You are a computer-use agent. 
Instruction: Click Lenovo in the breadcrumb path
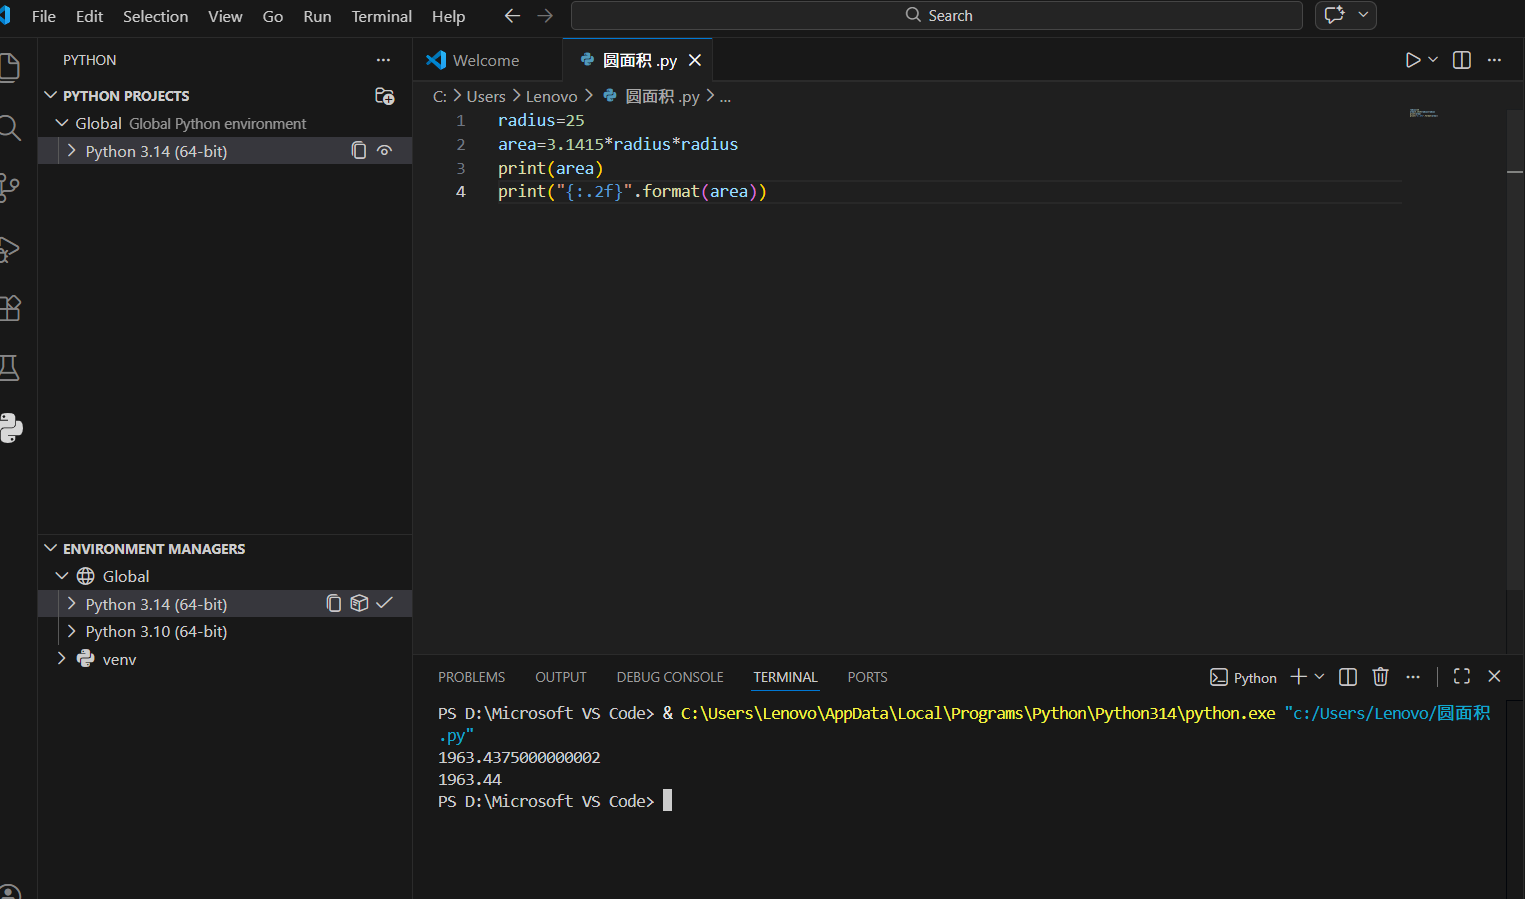(552, 96)
